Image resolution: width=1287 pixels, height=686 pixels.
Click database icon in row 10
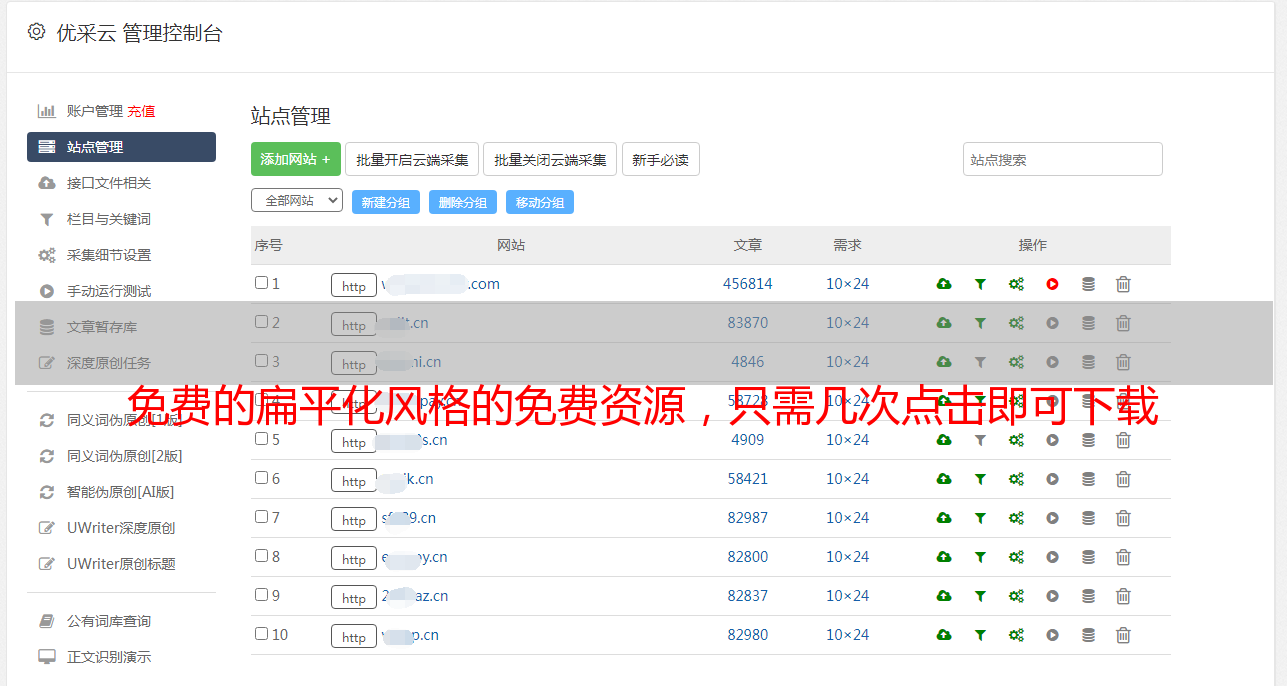[x=1088, y=635]
